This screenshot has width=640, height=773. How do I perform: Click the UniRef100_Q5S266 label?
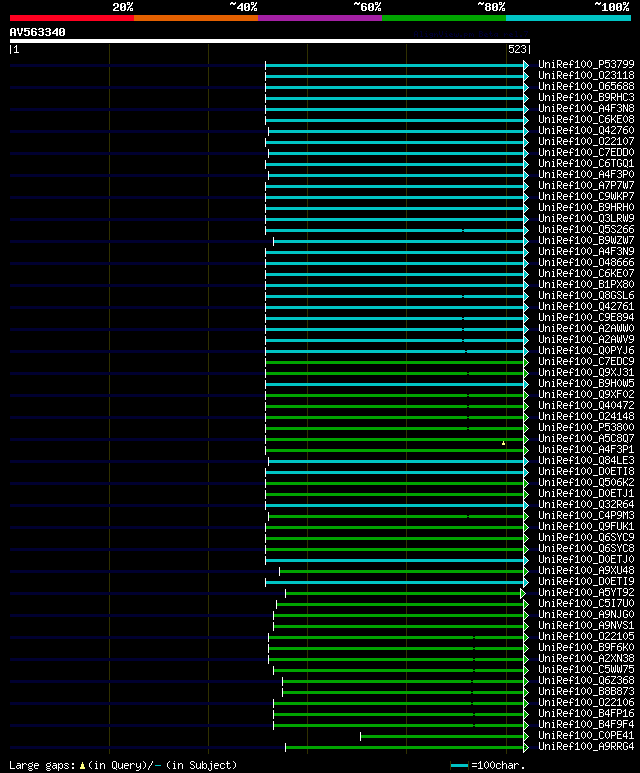tap(586, 230)
